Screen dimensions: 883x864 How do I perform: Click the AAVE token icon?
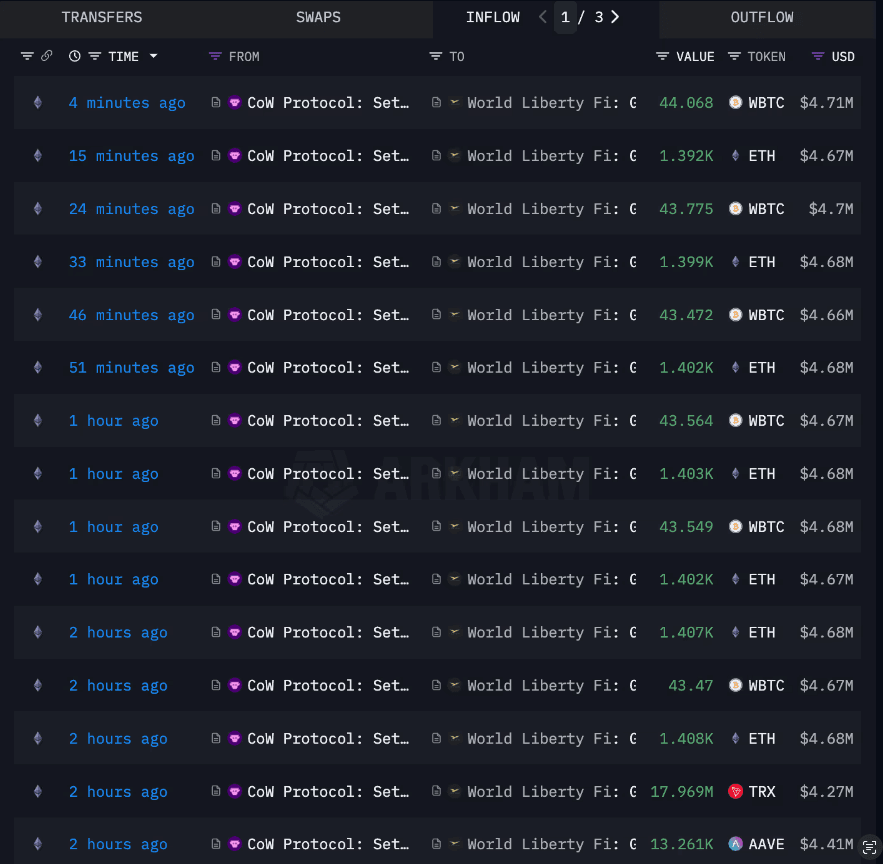[x=736, y=845]
